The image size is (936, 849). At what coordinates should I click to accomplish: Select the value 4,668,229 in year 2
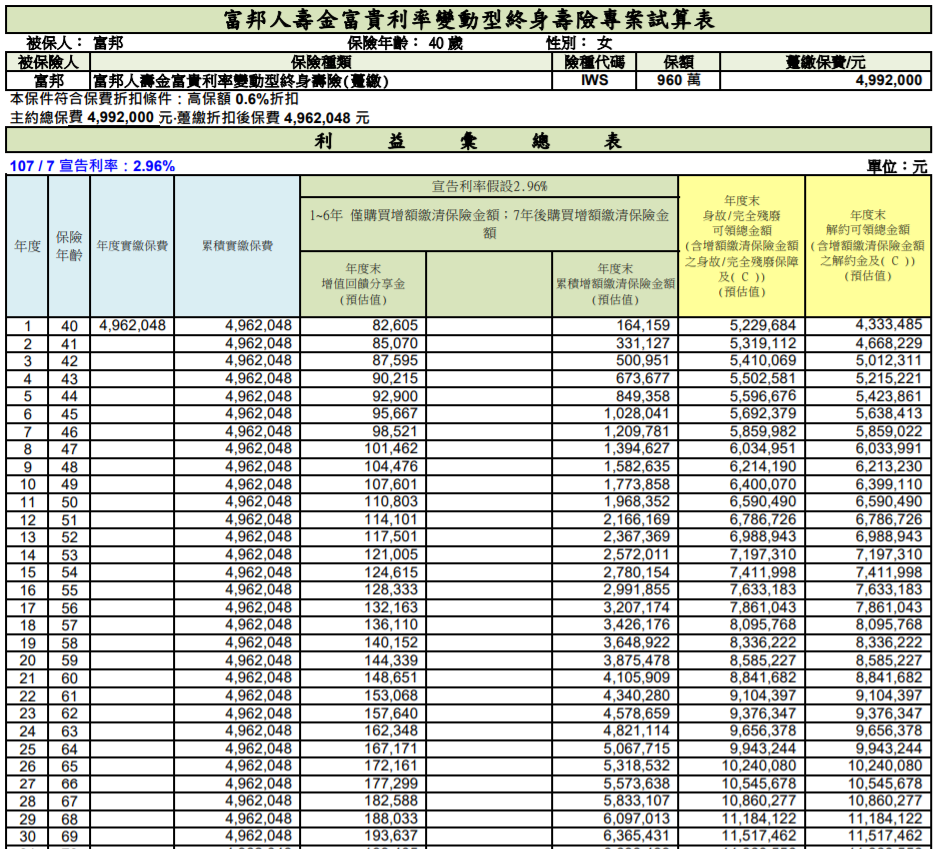[x=888, y=343]
